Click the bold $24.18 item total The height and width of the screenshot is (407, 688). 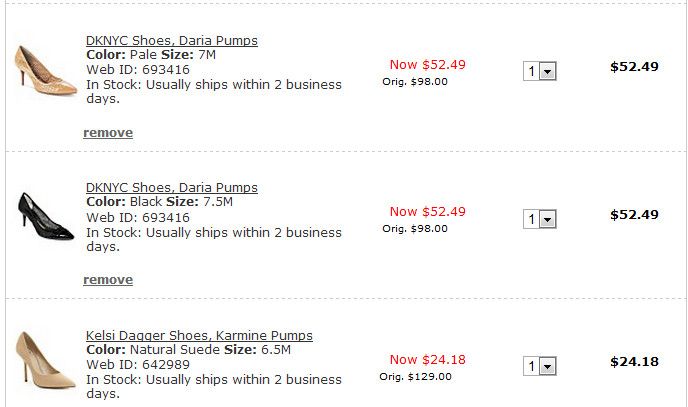pyautogui.click(x=634, y=362)
